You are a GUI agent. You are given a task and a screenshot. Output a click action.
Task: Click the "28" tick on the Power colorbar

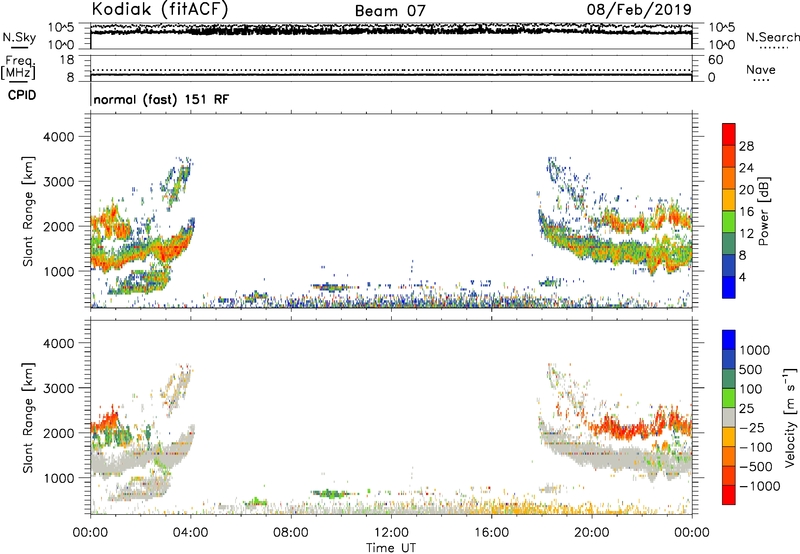pos(746,146)
